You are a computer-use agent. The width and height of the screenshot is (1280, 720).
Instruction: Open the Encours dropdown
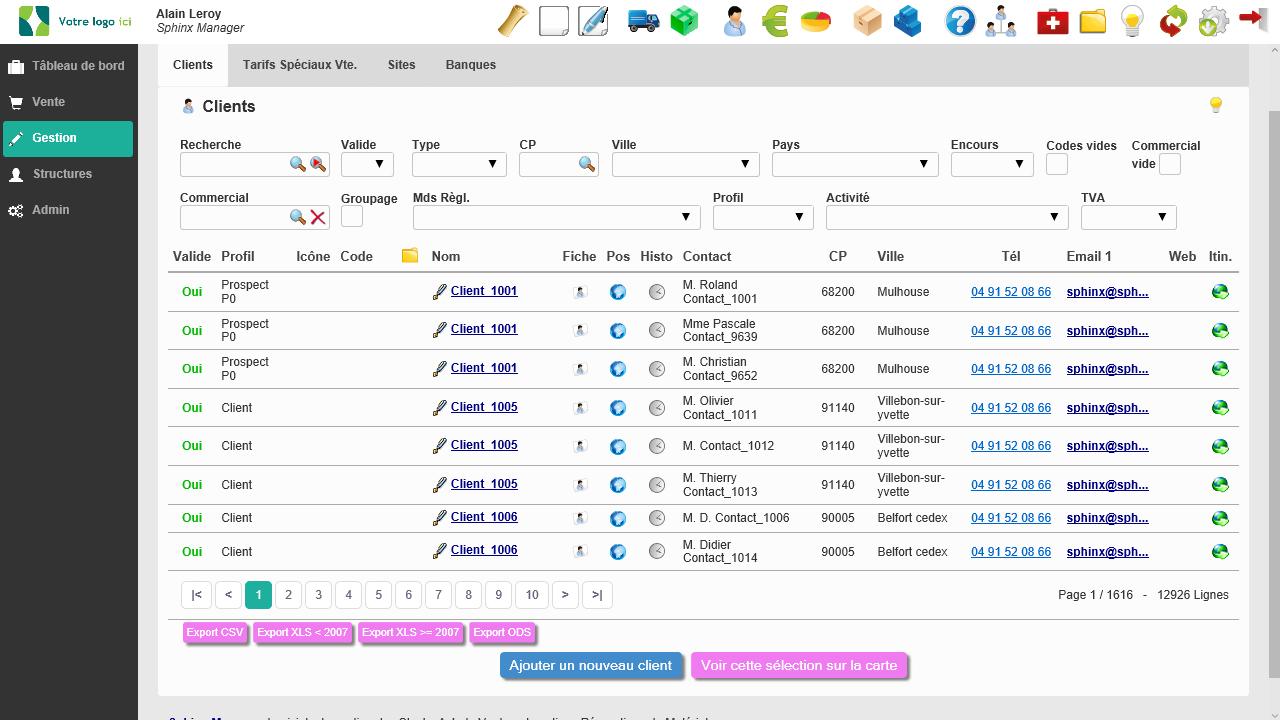tap(992, 164)
